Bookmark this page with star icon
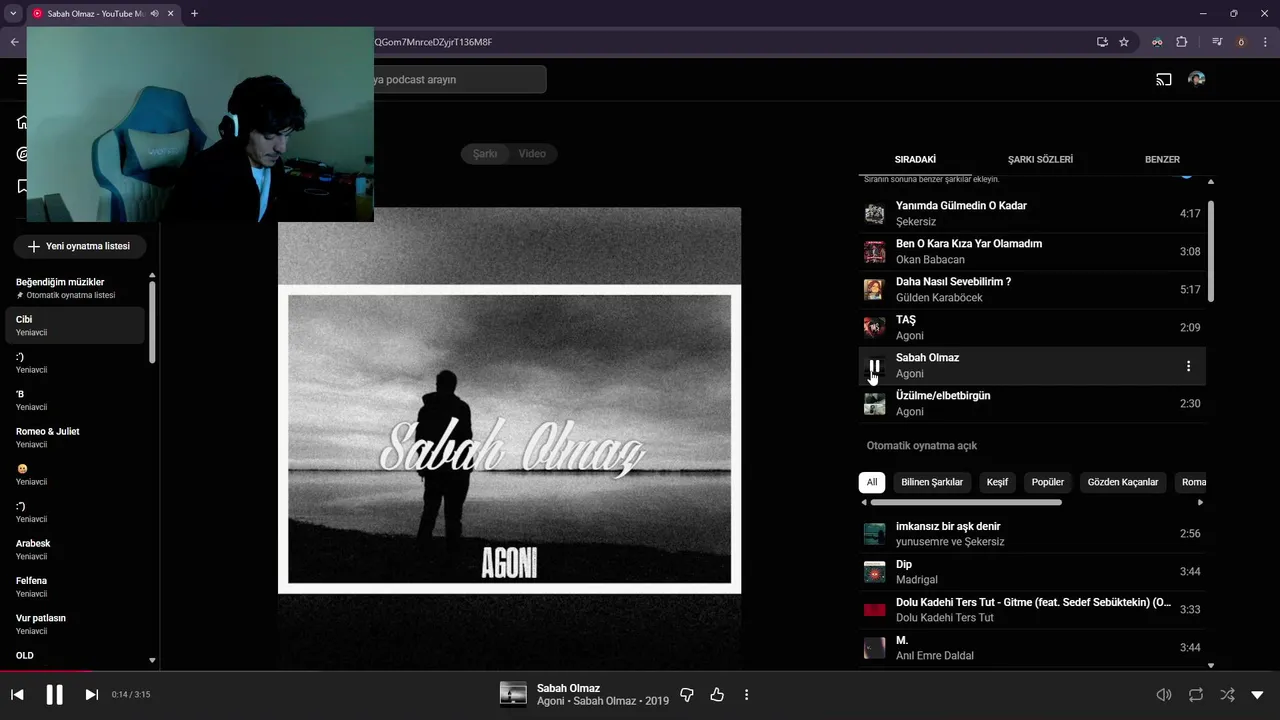 (1124, 42)
